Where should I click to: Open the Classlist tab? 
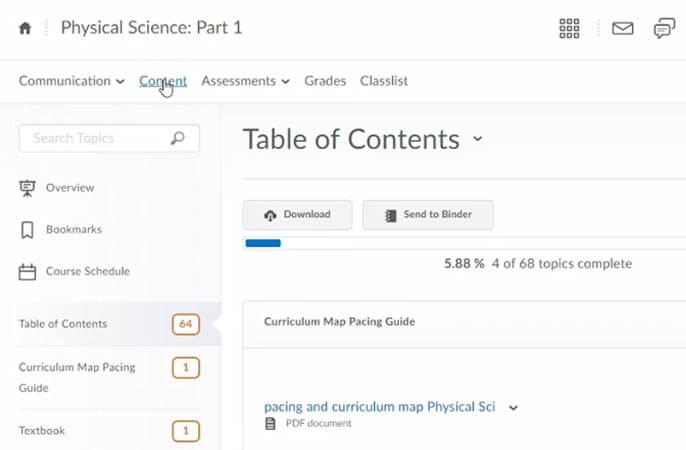(384, 81)
